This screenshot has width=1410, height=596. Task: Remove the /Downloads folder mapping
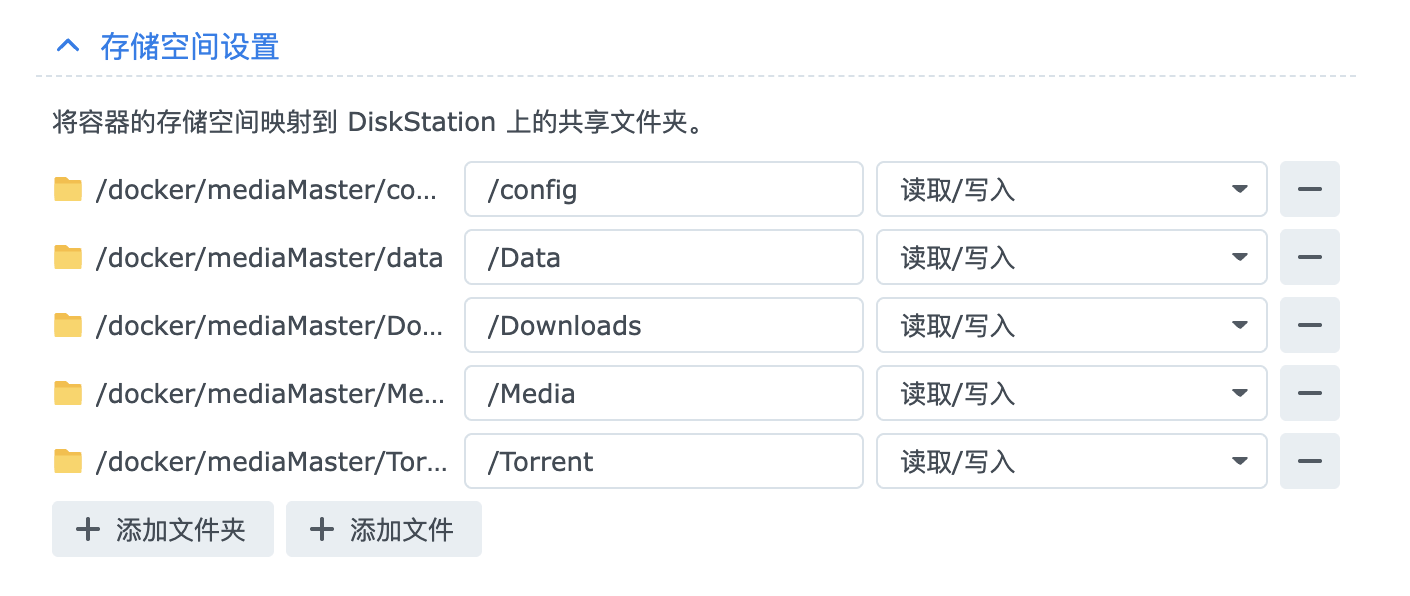[x=1309, y=325]
